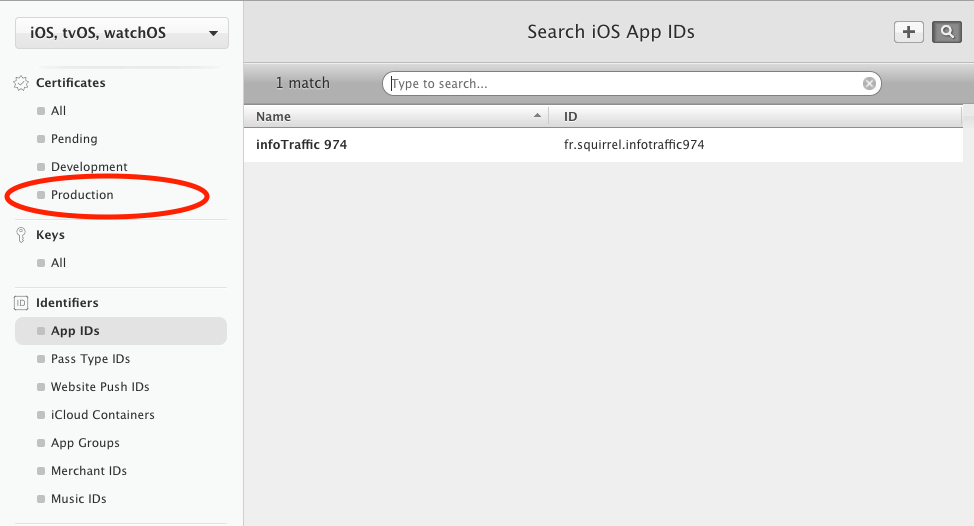Open All under Certificates

point(58,111)
